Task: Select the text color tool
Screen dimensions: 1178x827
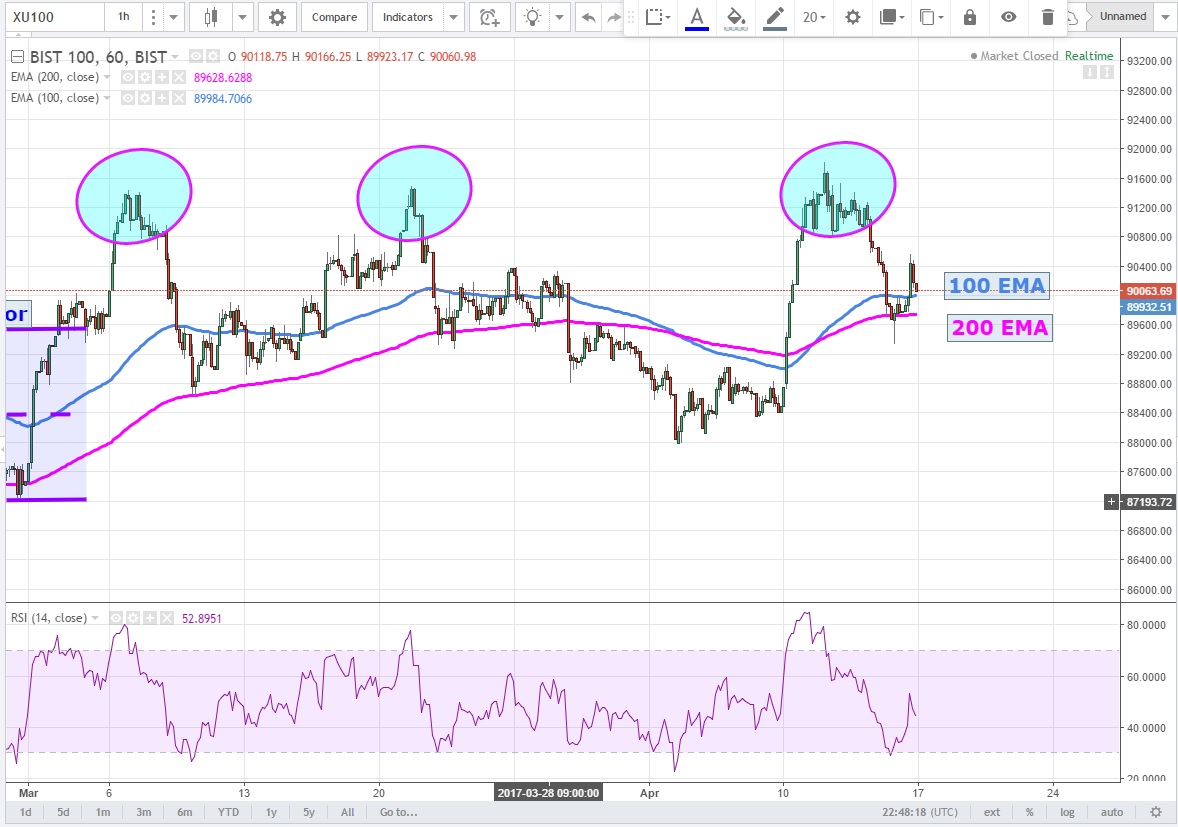Action: [x=697, y=17]
